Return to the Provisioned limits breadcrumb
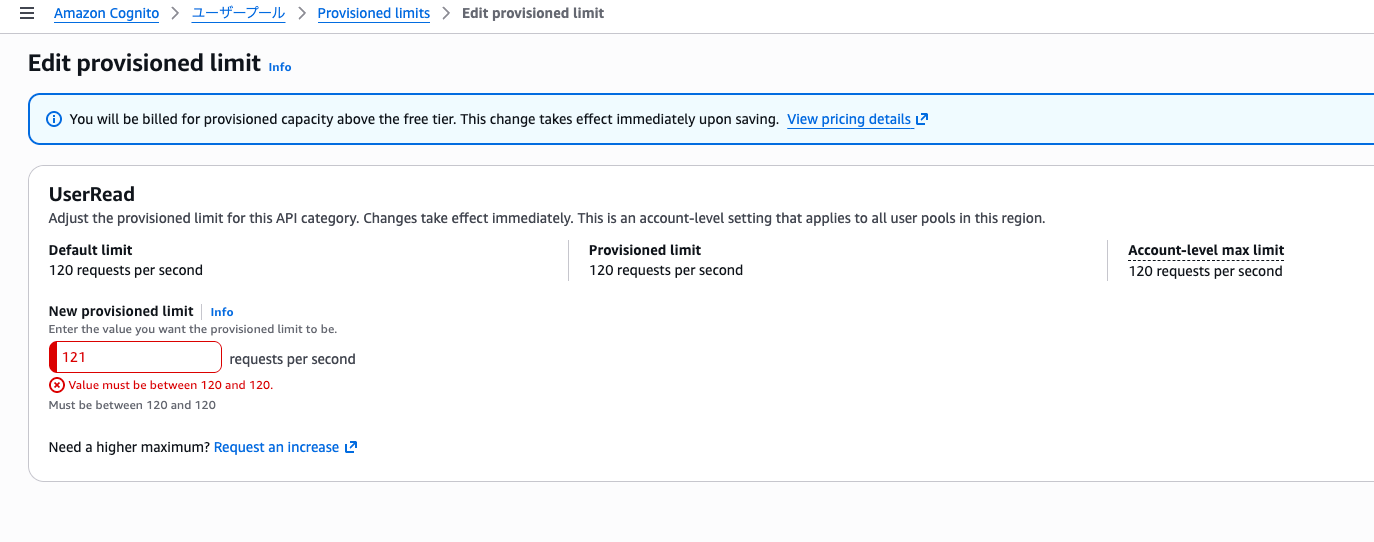The width and height of the screenshot is (1374, 542). (374, 13)
